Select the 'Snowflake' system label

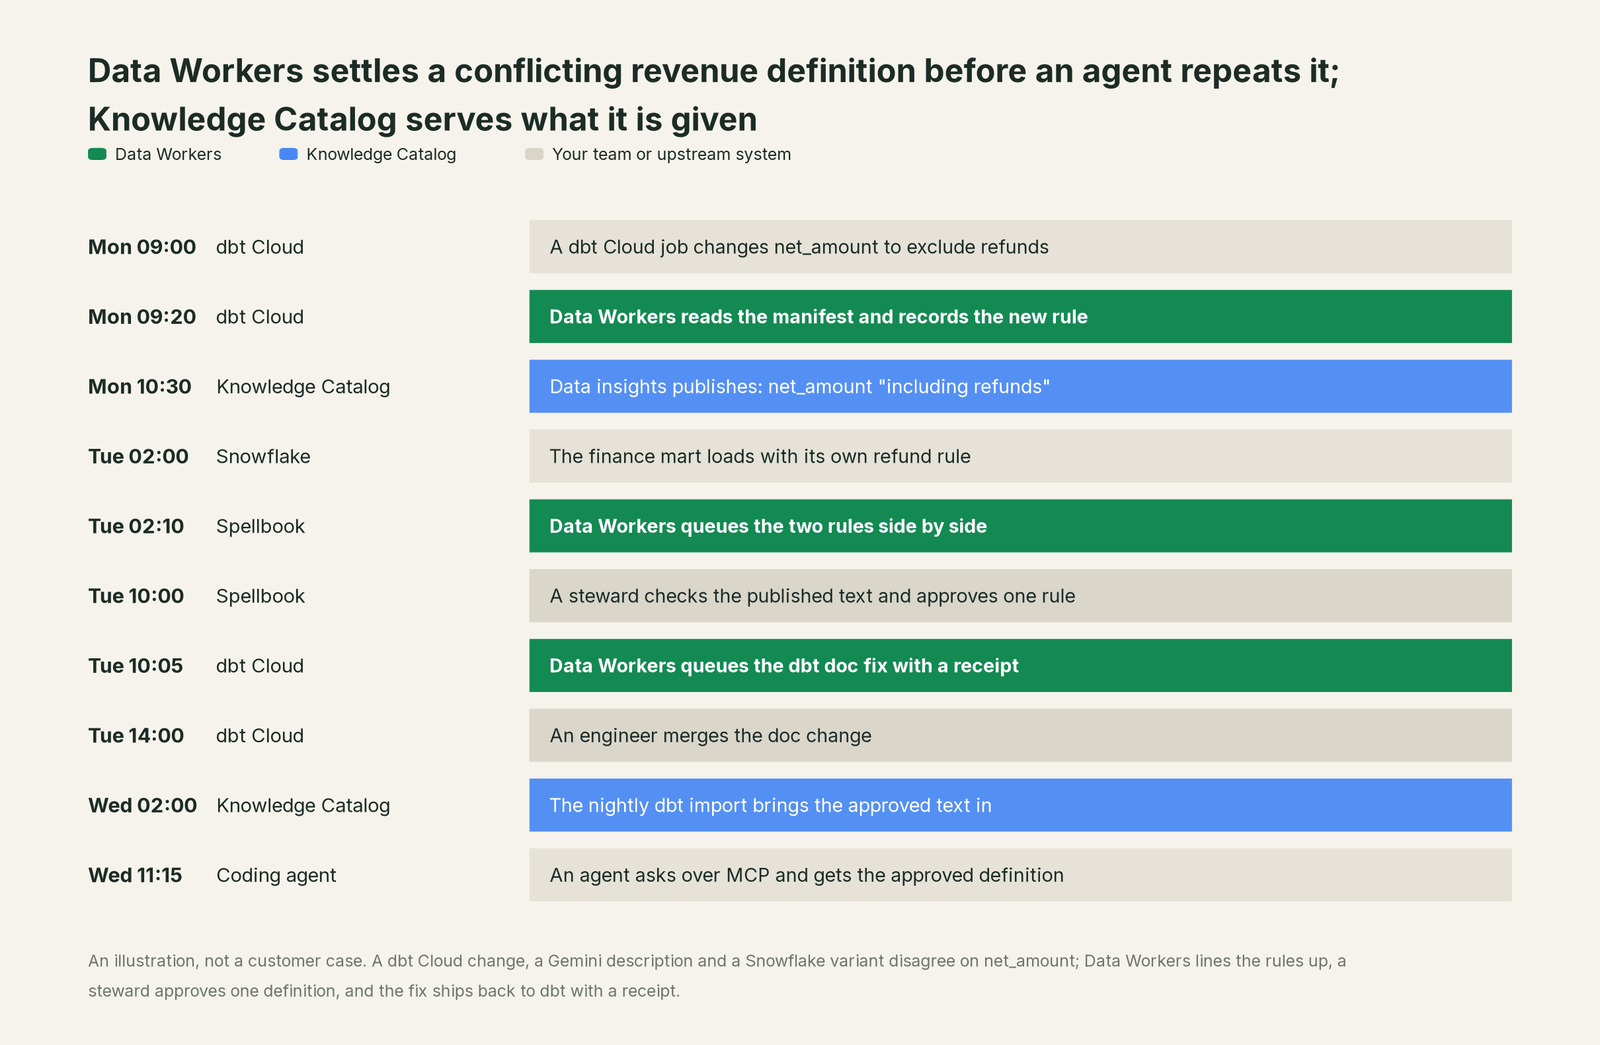pyautogui.click(x=263, y=456)
